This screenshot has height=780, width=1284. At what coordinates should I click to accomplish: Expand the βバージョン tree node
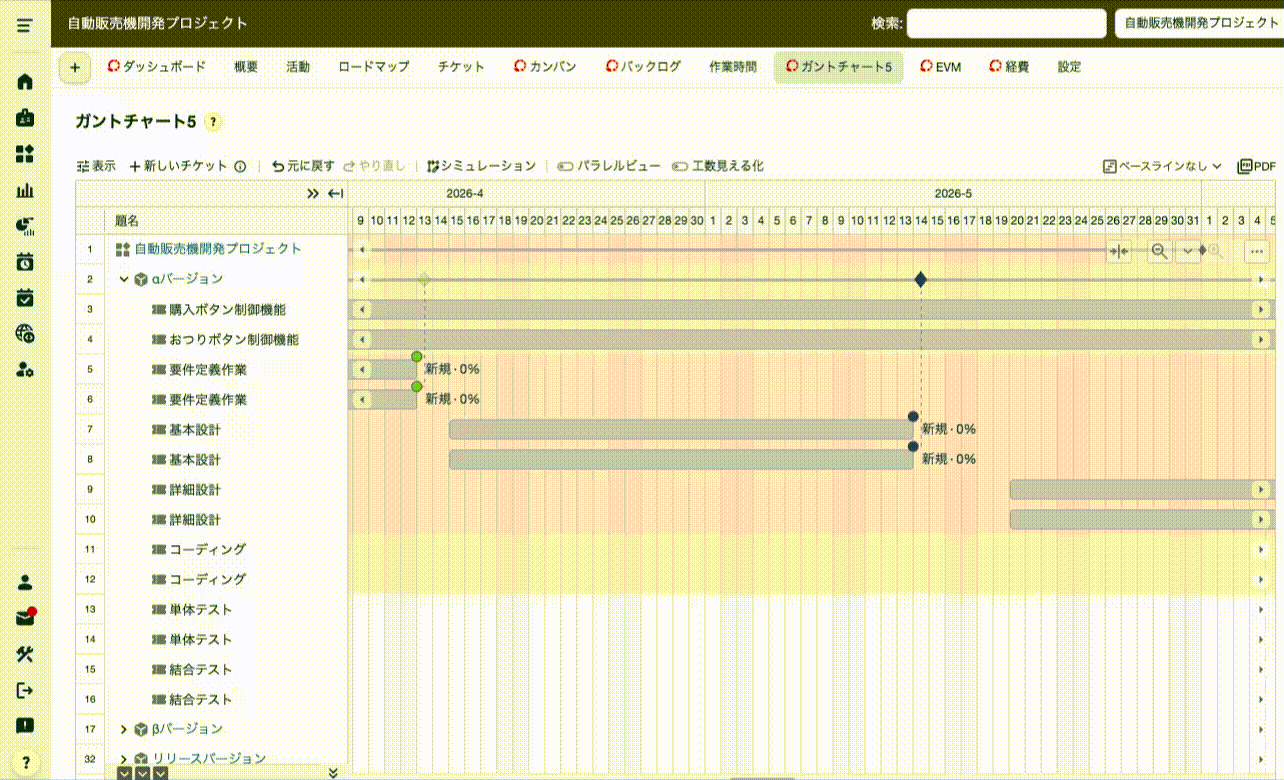coord(124,730)
